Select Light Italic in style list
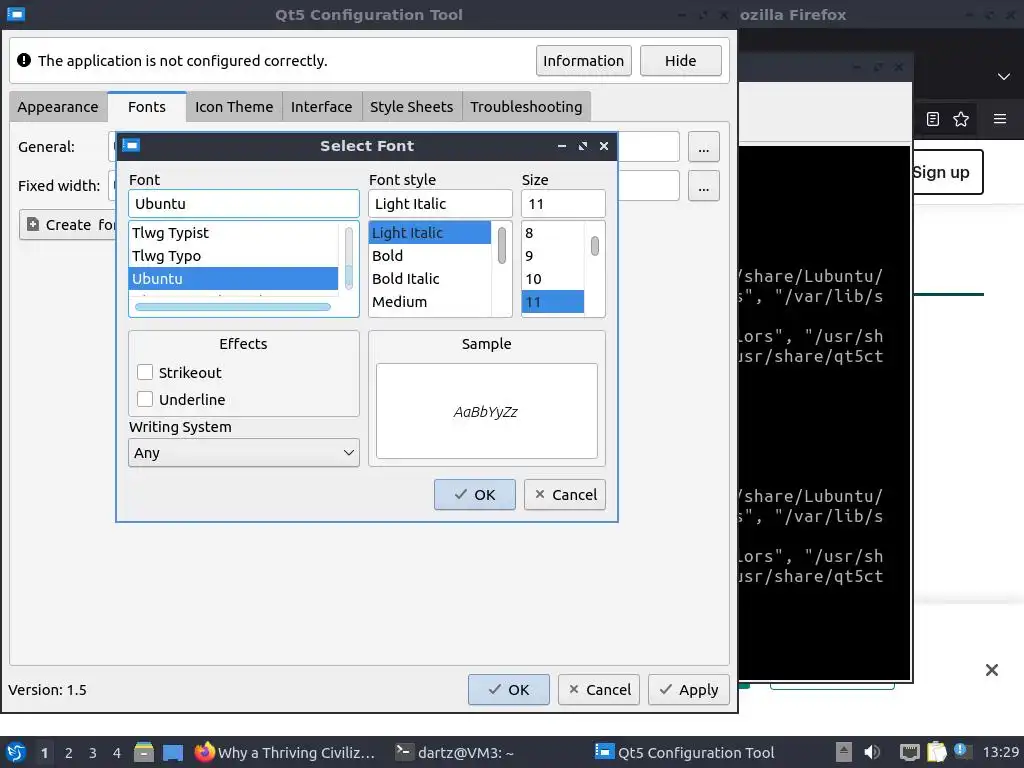 [430, 232]
